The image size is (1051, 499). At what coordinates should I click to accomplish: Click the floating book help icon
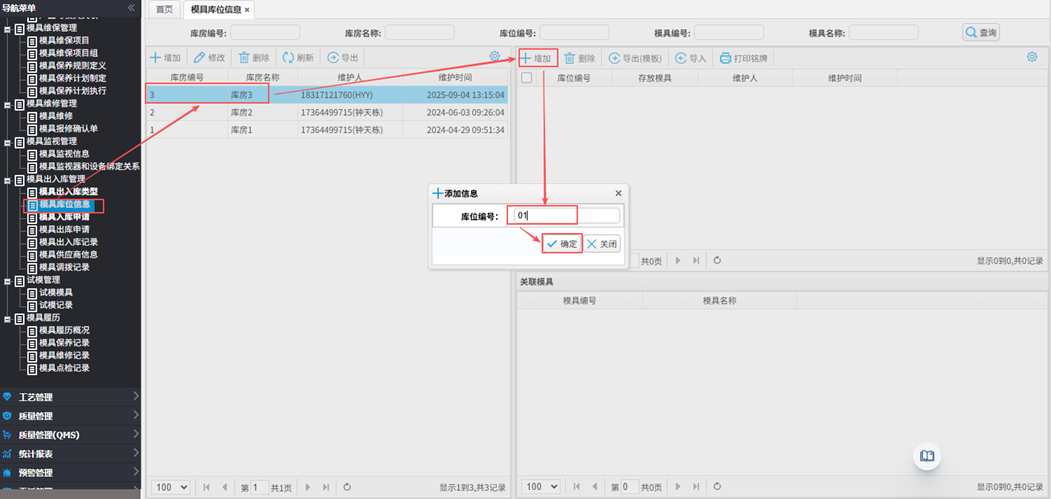[927, 456]
